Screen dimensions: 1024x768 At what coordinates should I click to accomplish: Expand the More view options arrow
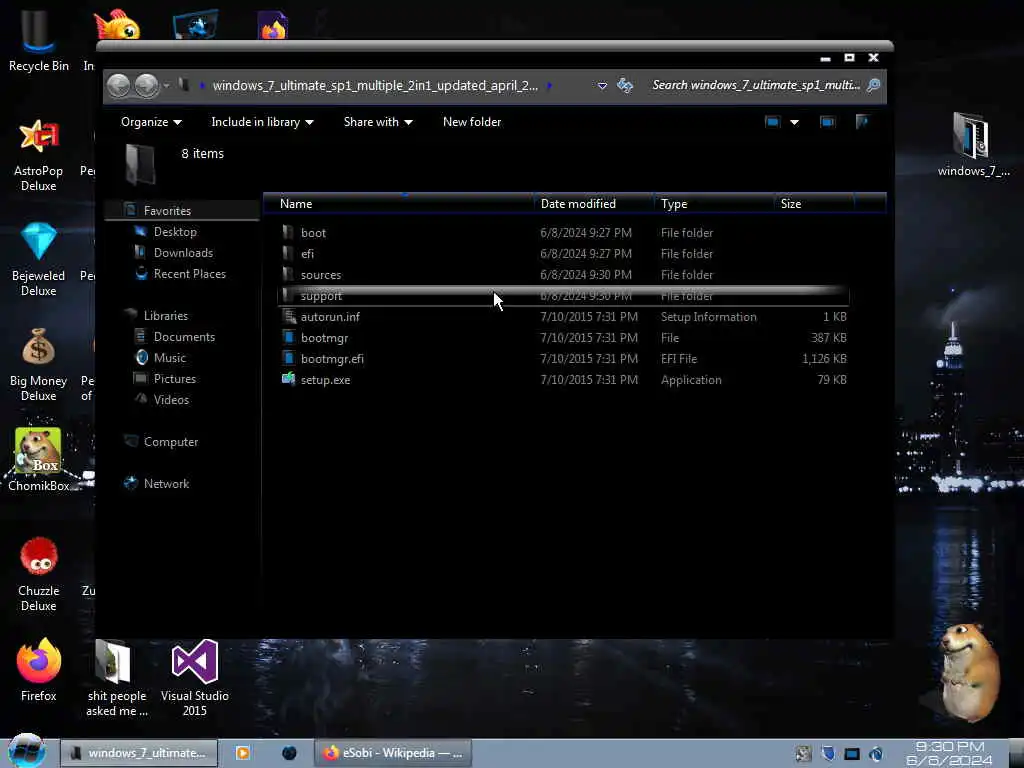point(794,122)
